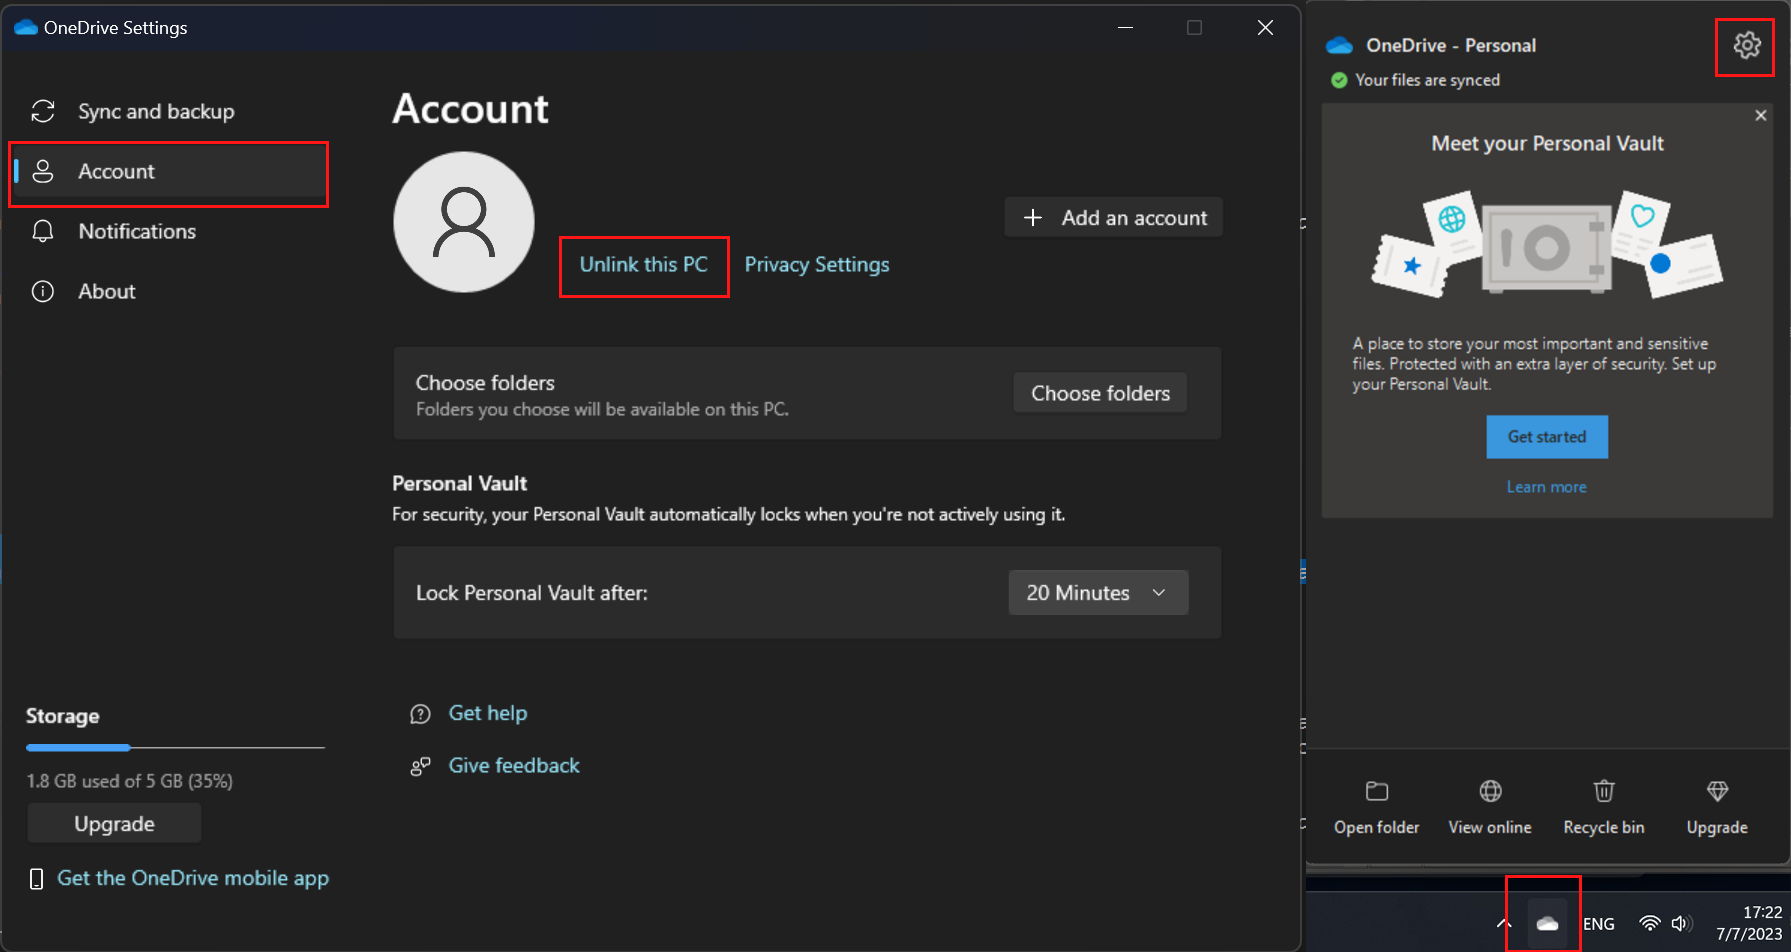The width and height of the screenshot is (1791, 952).
Task: Click the Personal Vault safe illustration
Action: pyautogui.click(x=1546, y=246)
